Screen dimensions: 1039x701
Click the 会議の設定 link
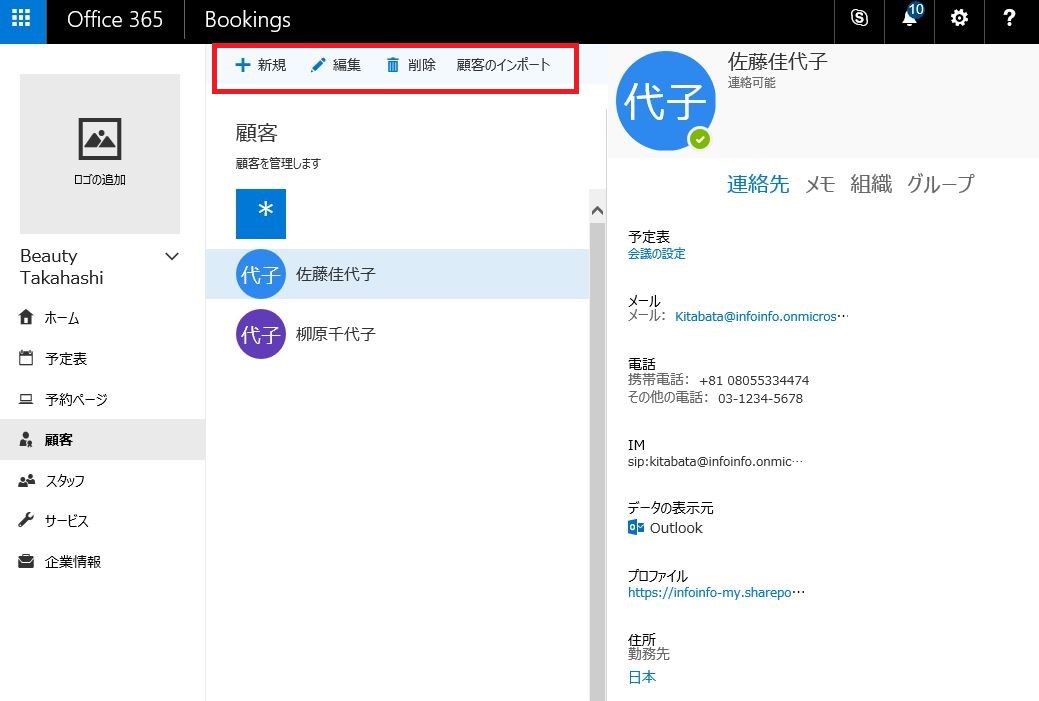pos(656,254)
